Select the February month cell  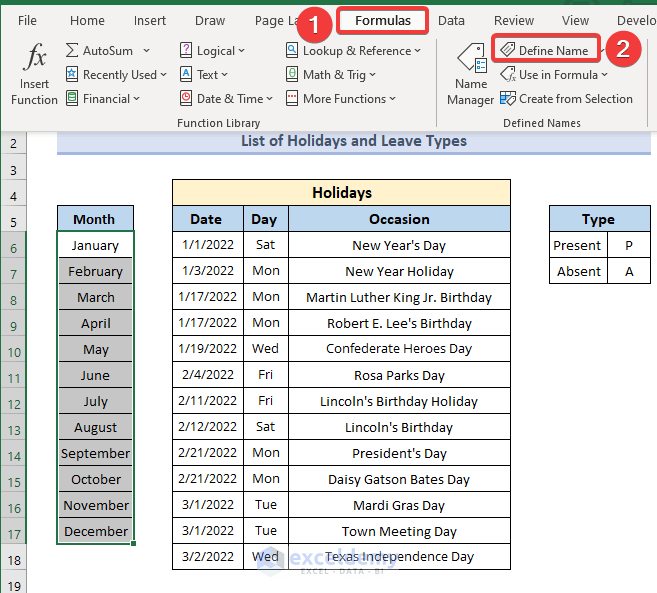pyautogui.click(x=96, y=271)
